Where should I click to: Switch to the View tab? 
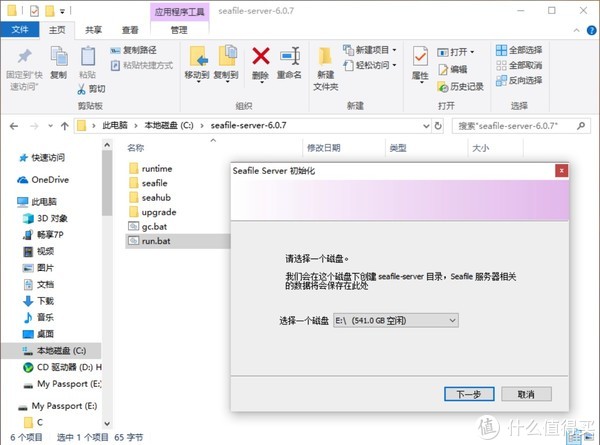[x=130, y=30]
